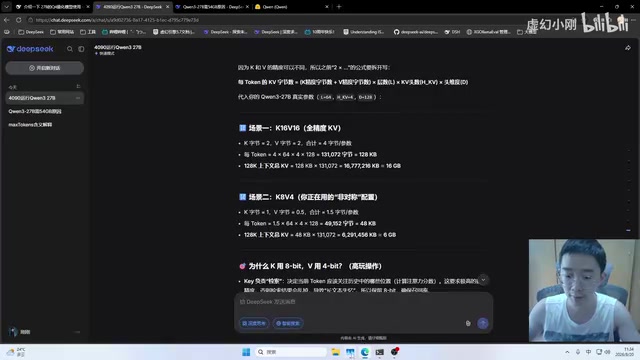Open the Terminal app from taskbar

pyautogui.click(x=380, y=352)
